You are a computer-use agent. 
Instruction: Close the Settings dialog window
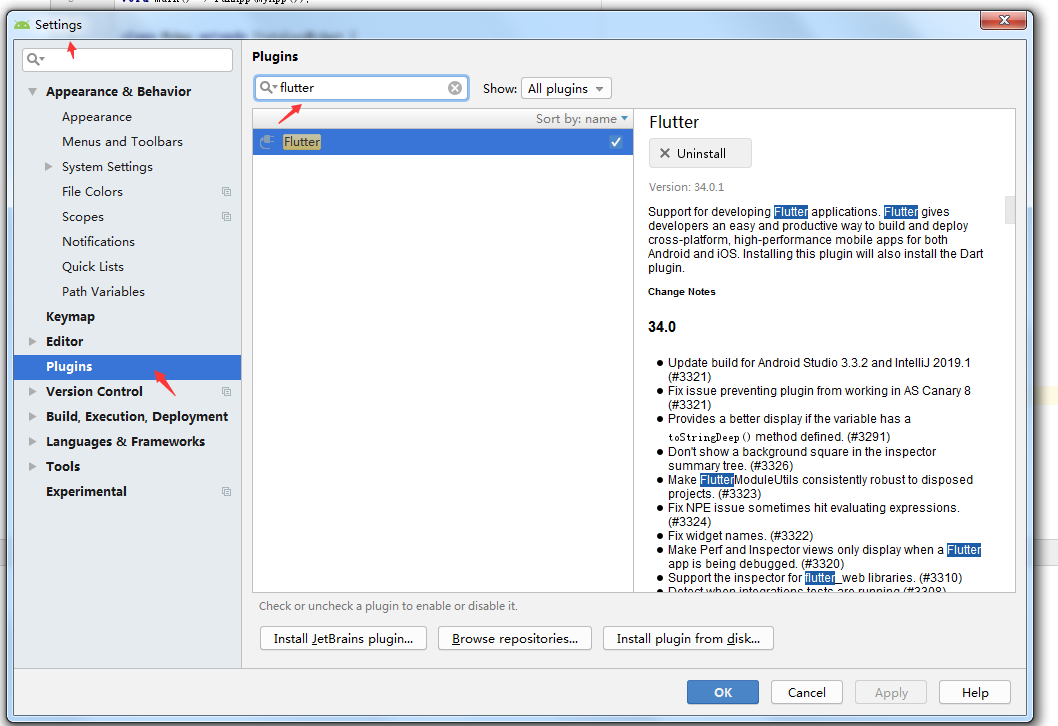pyautogui.click(x=1003, y=20)
